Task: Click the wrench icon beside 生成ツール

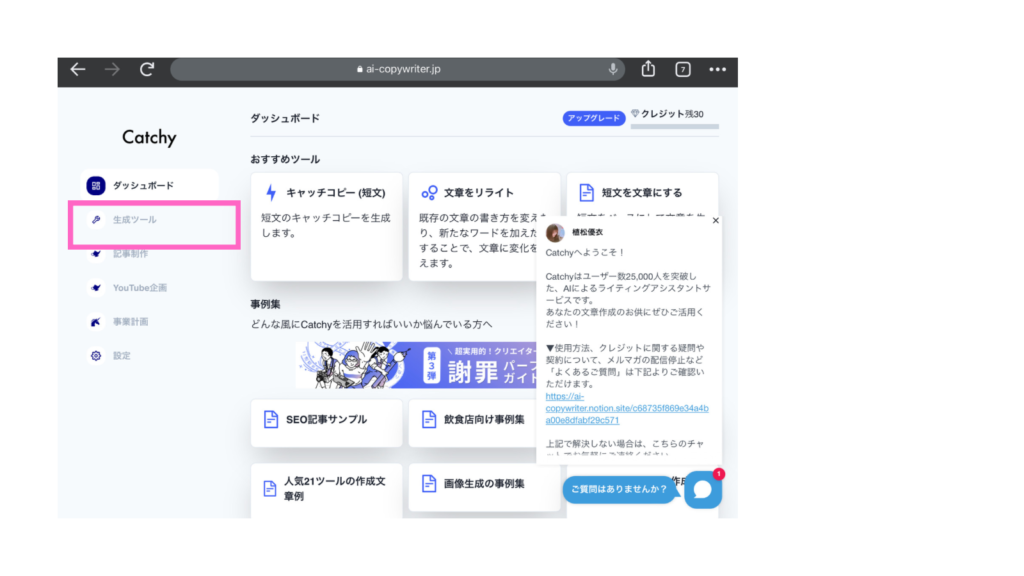Action: click(x=96, y=220)
